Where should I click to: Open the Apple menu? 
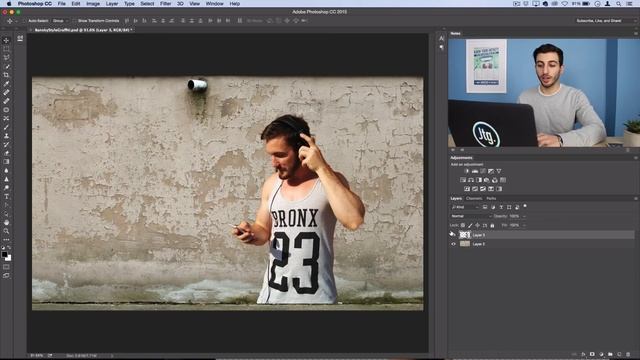[x=9, y=4]
